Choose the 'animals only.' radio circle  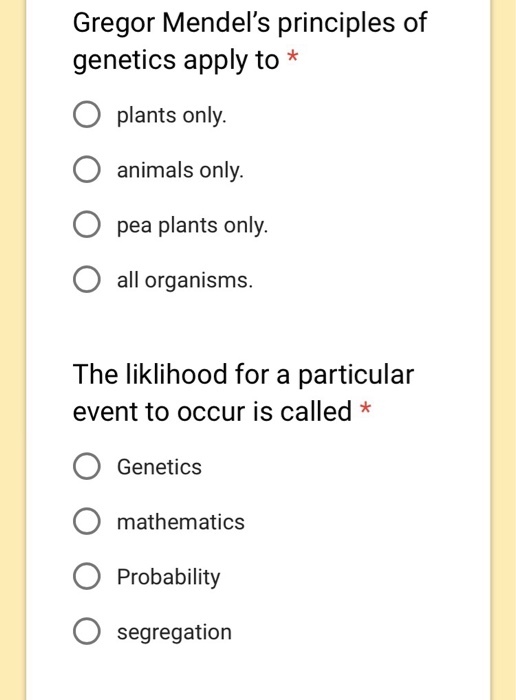tap(87, 169)
